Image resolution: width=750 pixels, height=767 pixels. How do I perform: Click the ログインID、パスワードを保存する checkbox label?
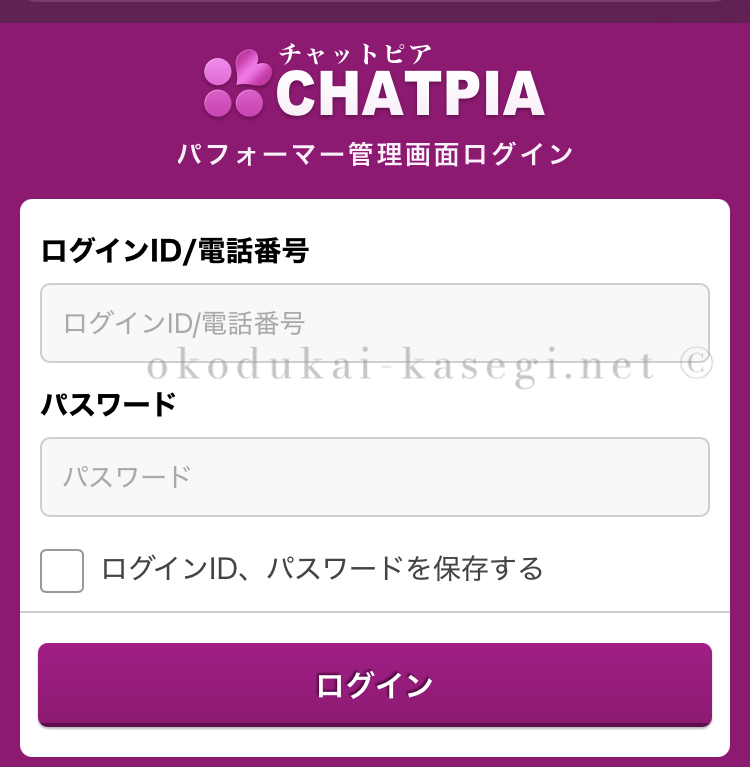coord(322,569)
